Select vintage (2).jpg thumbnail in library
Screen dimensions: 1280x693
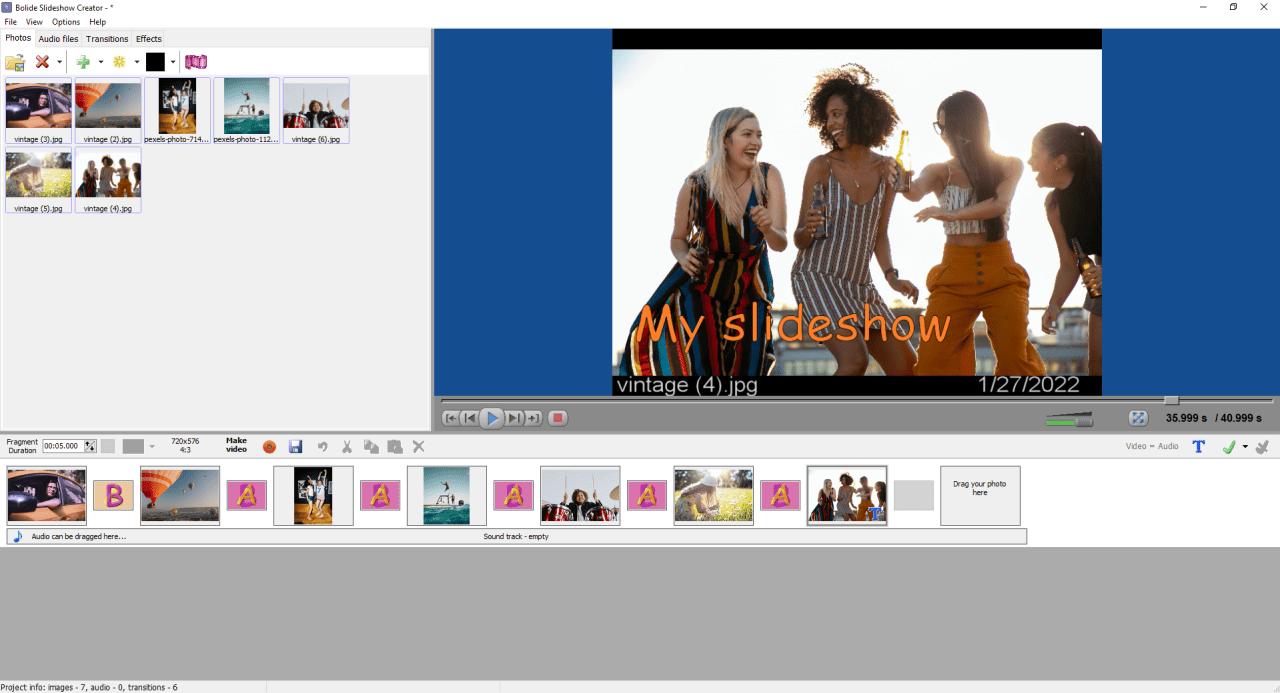(x=108, y=111)
